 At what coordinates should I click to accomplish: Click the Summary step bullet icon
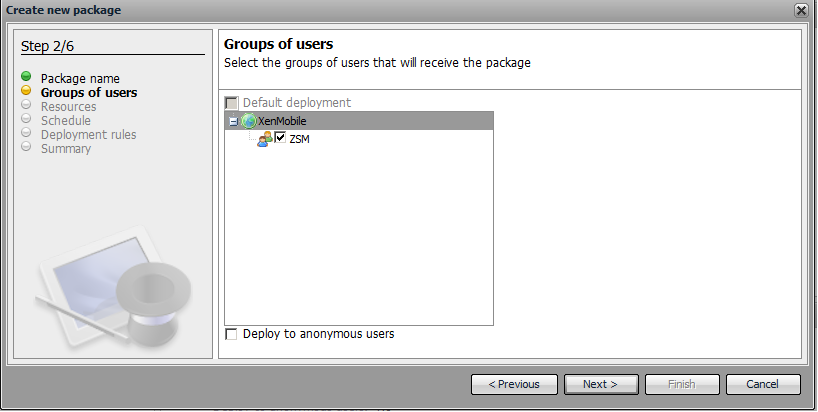click(26, 147)
